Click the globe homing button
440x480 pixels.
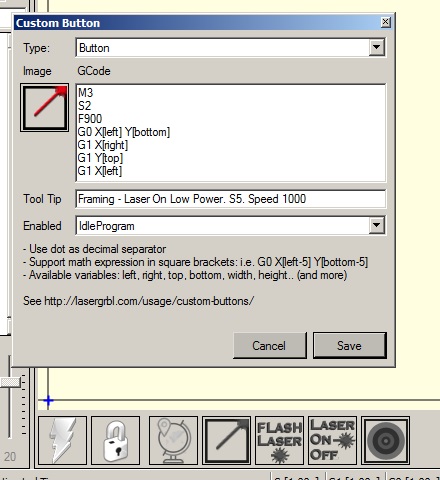(173, 440)
